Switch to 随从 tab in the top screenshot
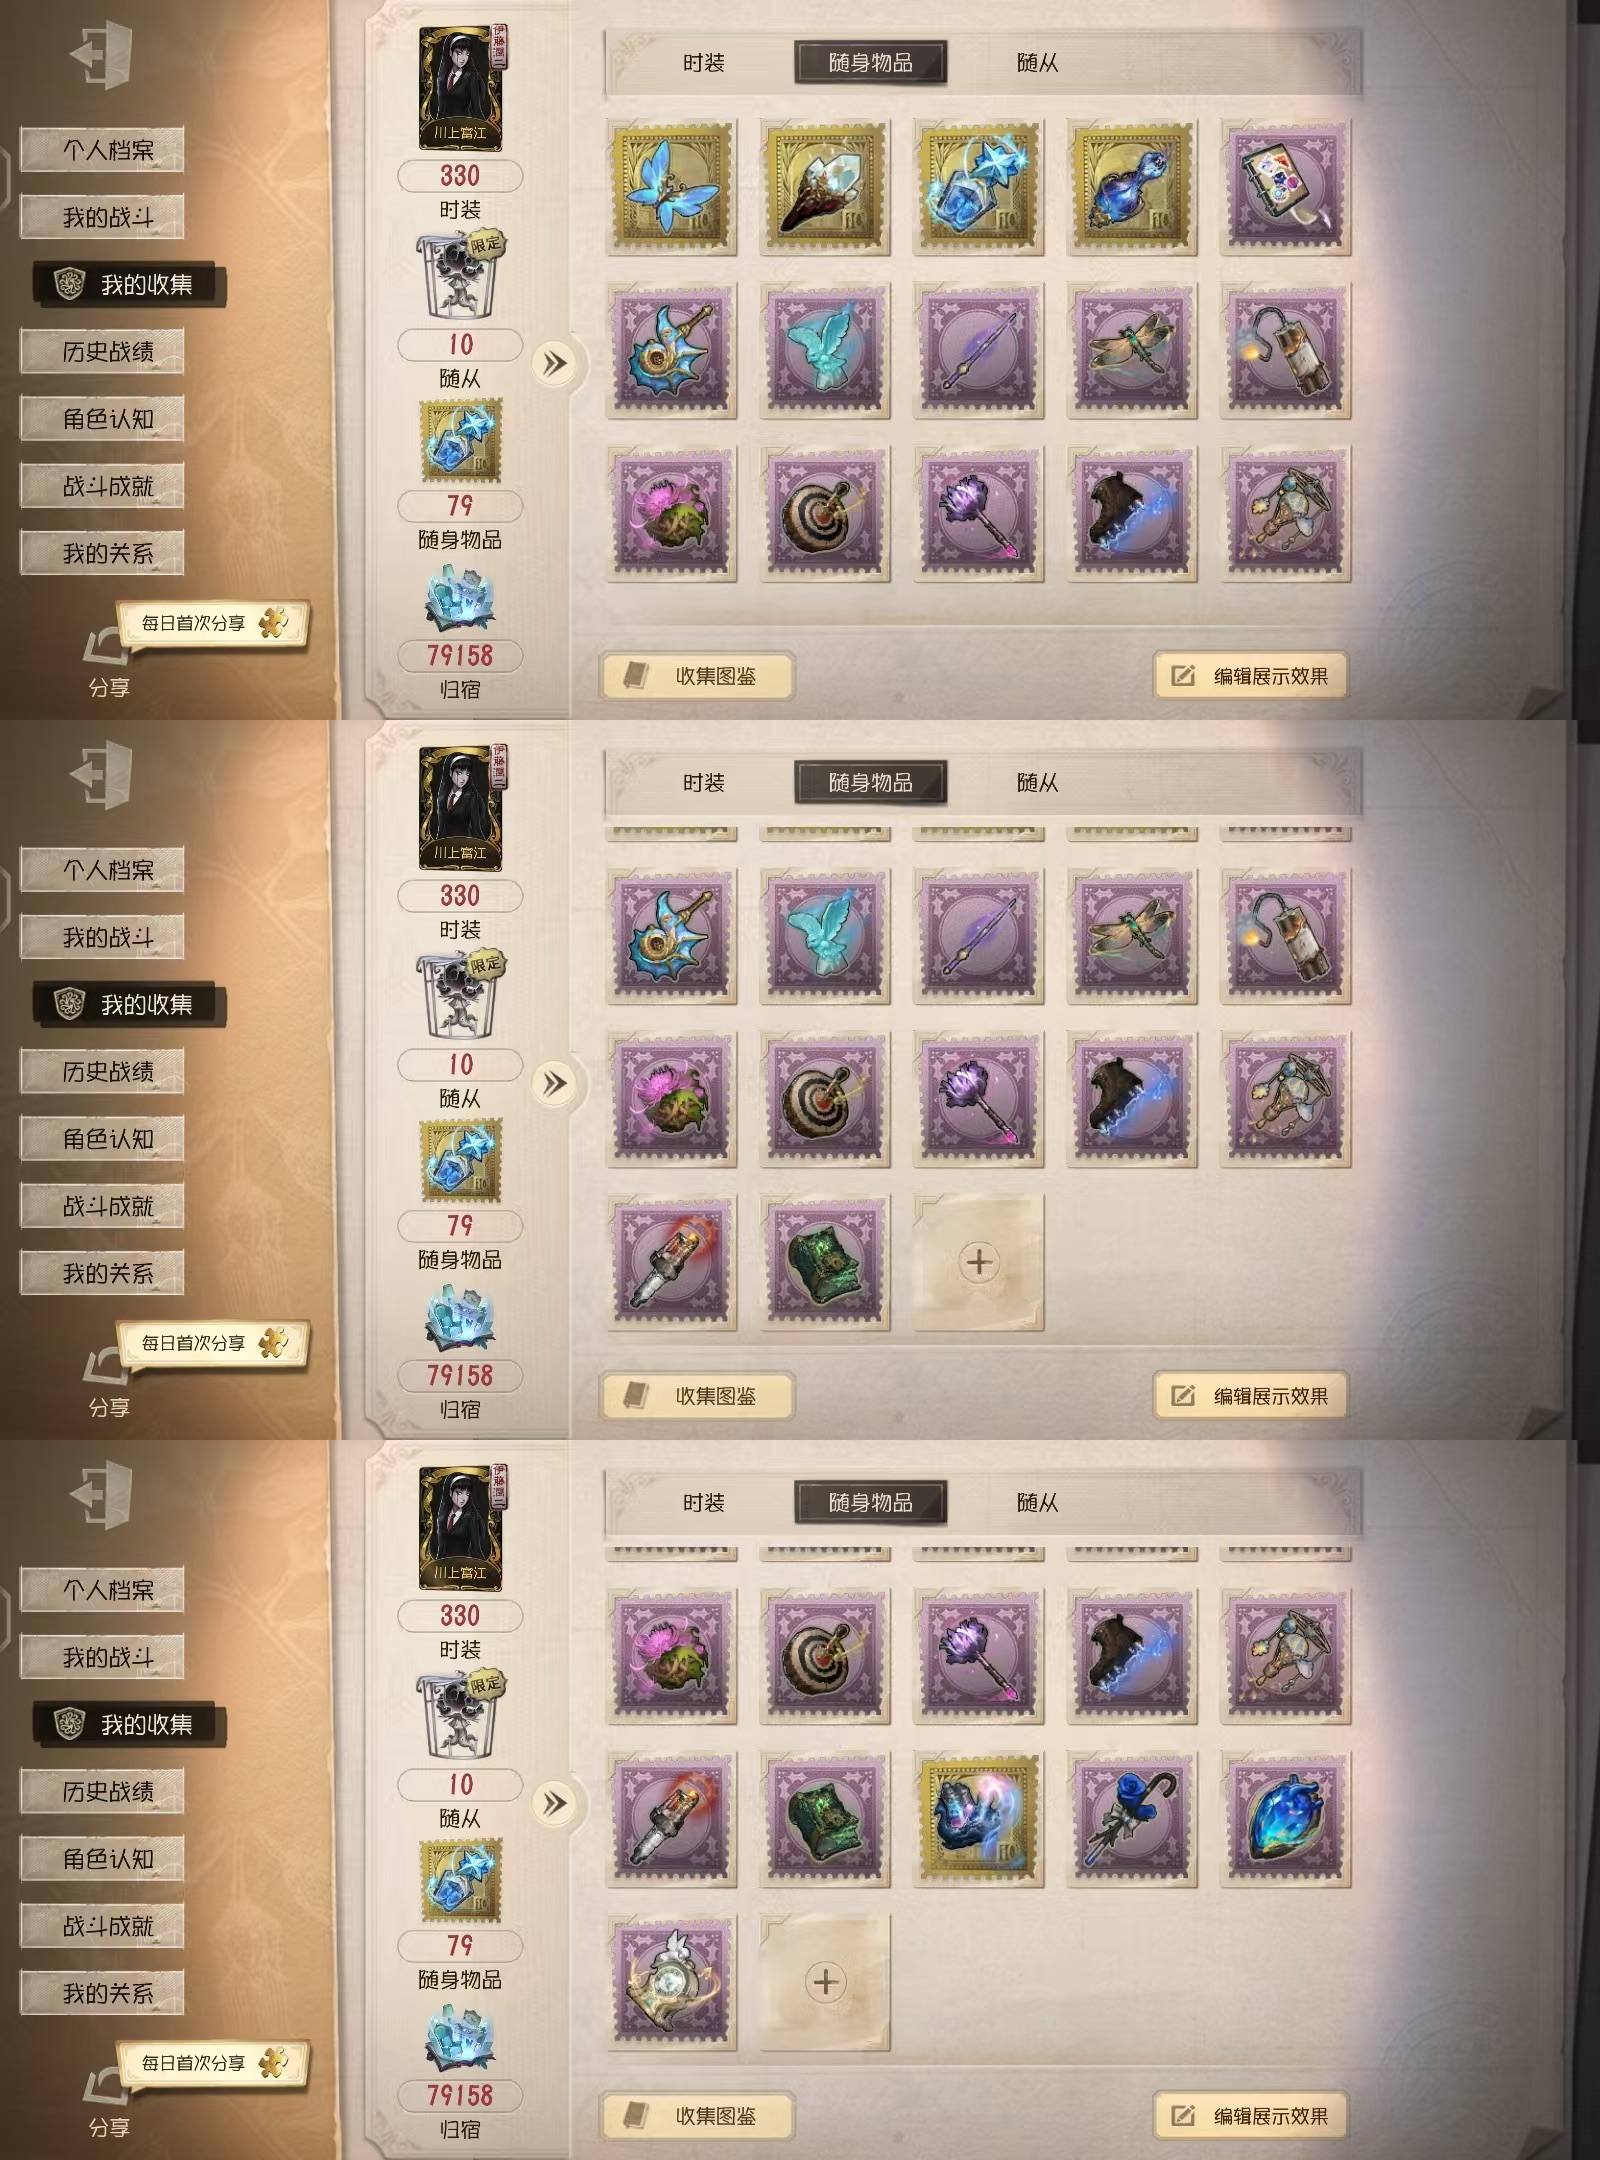The width and height of the screenshot is (1600, 2160). 1038,63
